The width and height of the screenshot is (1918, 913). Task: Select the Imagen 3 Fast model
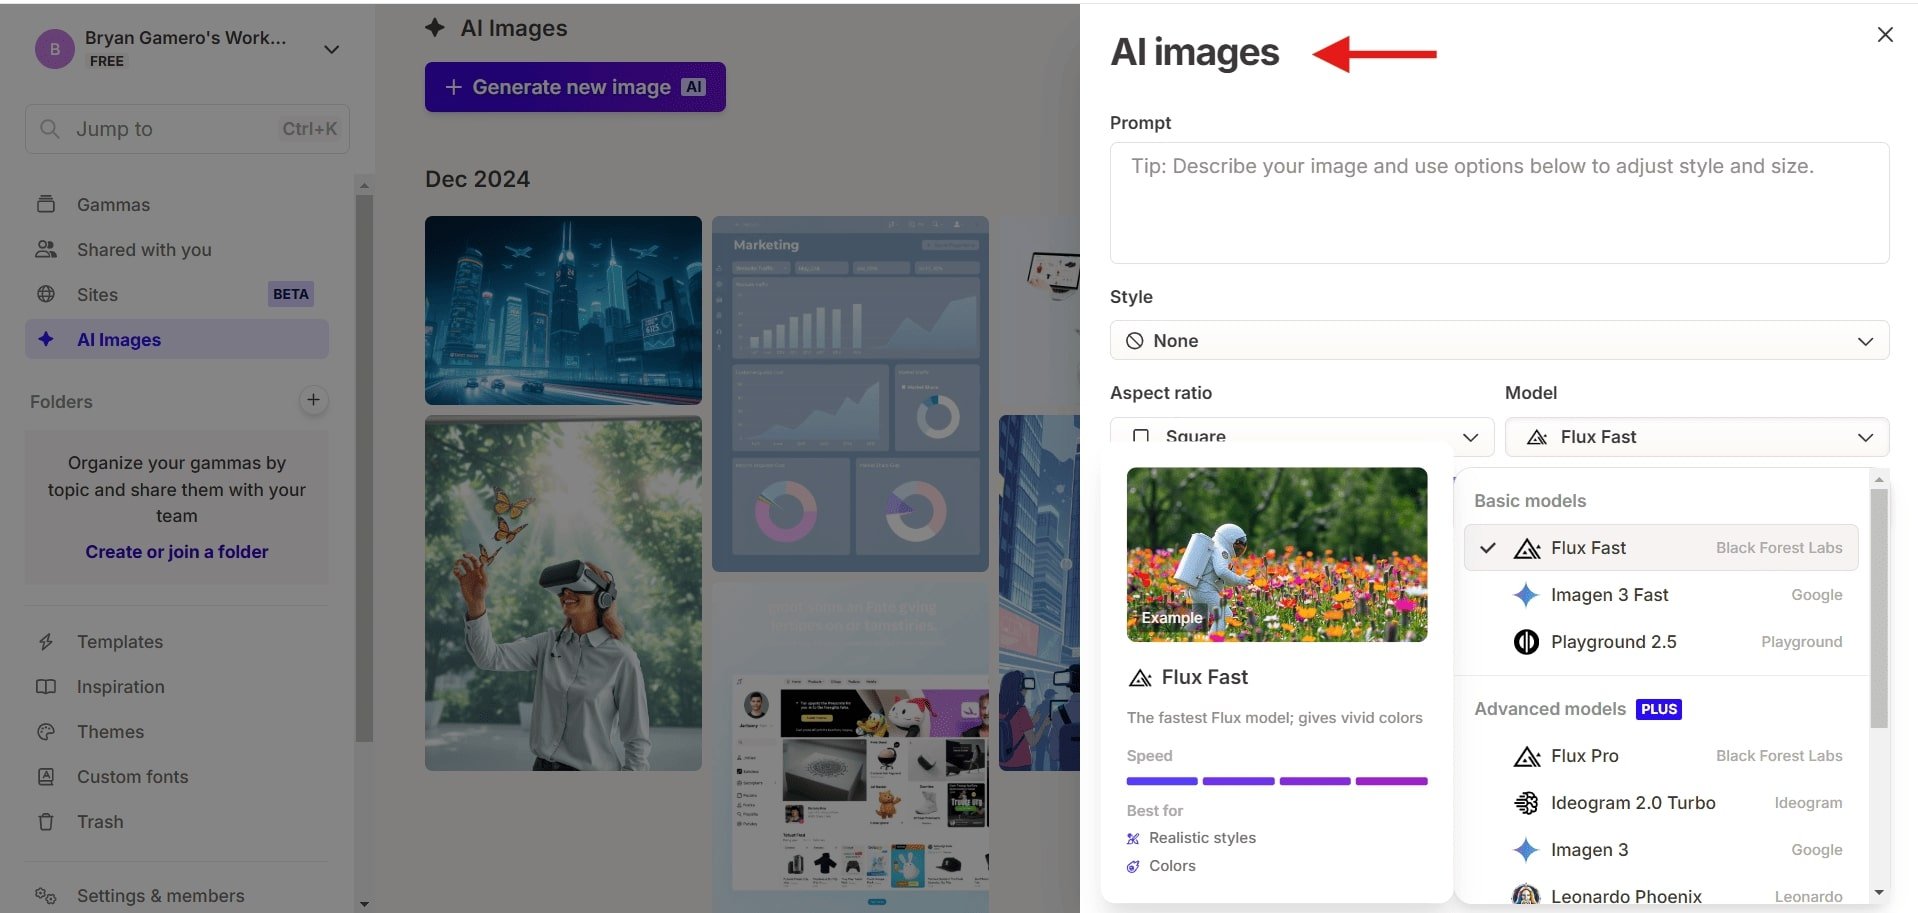coord(1608,595)
